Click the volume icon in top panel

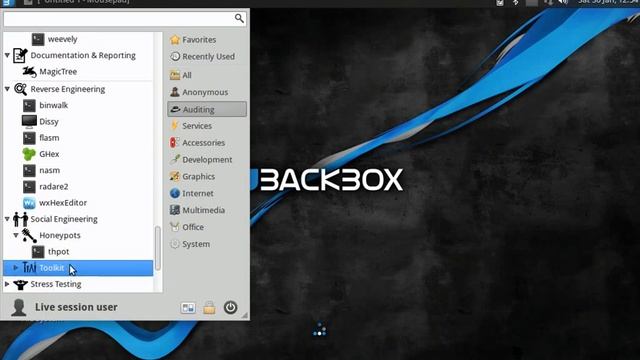coord(563,2)
